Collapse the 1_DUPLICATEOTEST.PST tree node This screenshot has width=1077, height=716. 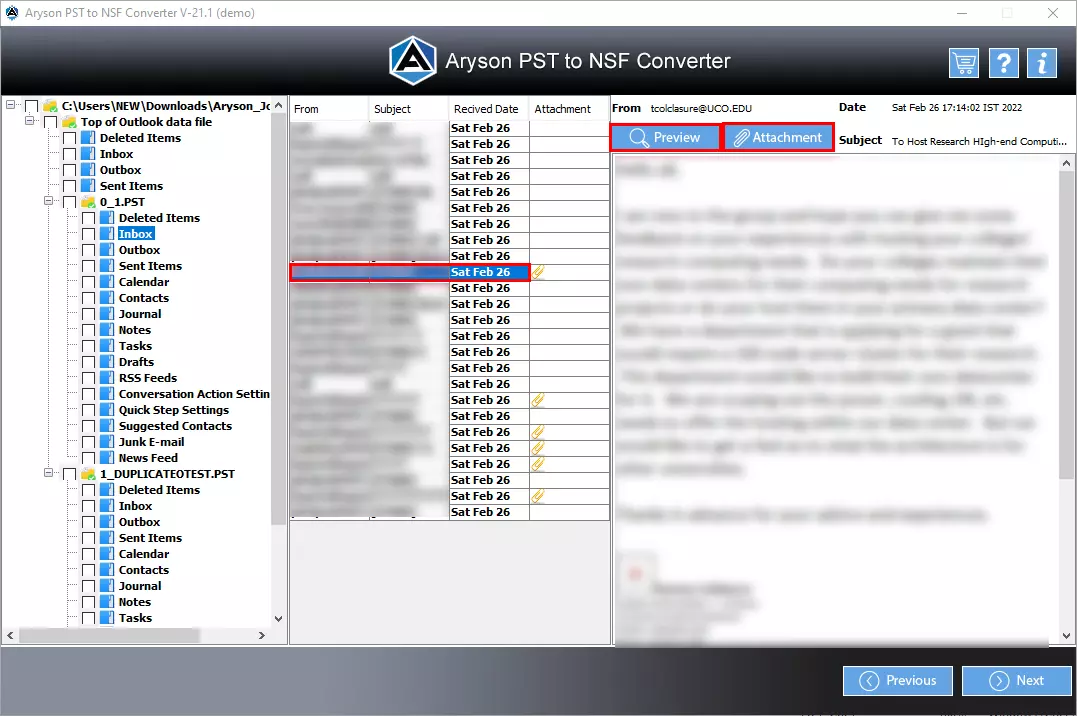(48, 473)
